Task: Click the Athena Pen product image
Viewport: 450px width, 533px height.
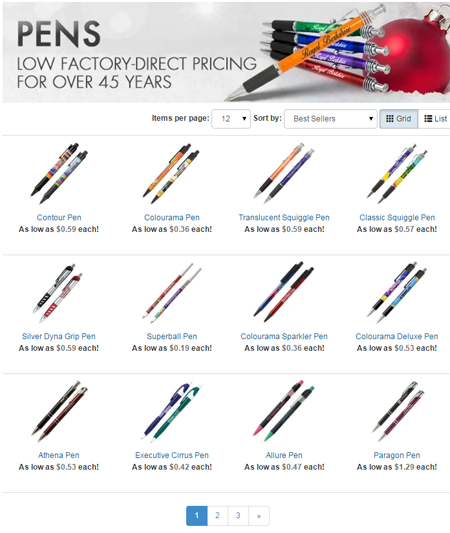Action: [x=59, y=411]
